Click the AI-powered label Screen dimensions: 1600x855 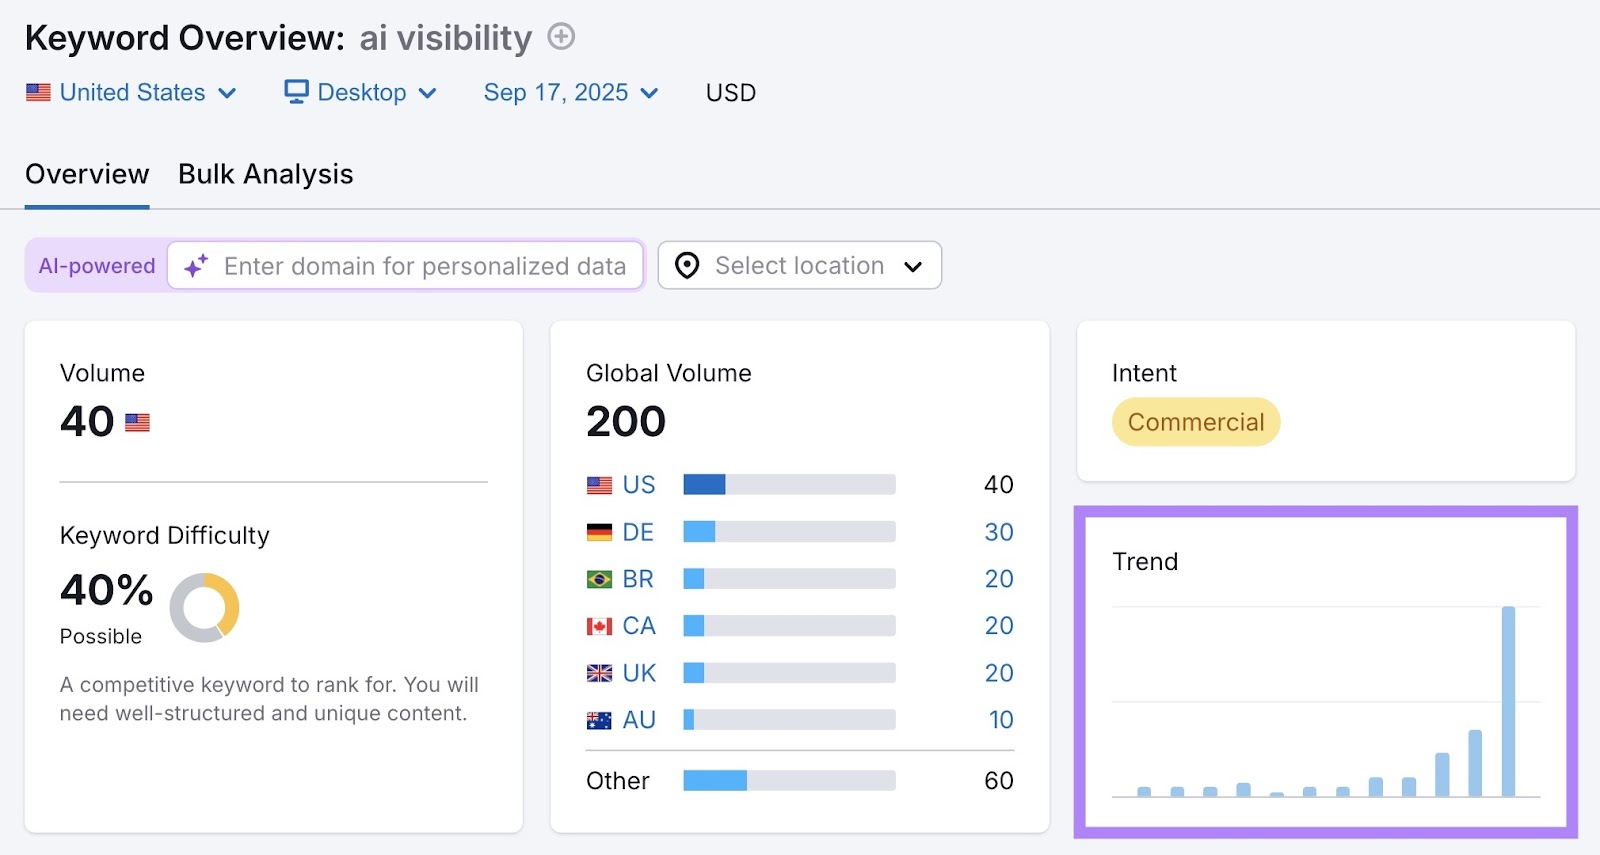coord(97,266)
